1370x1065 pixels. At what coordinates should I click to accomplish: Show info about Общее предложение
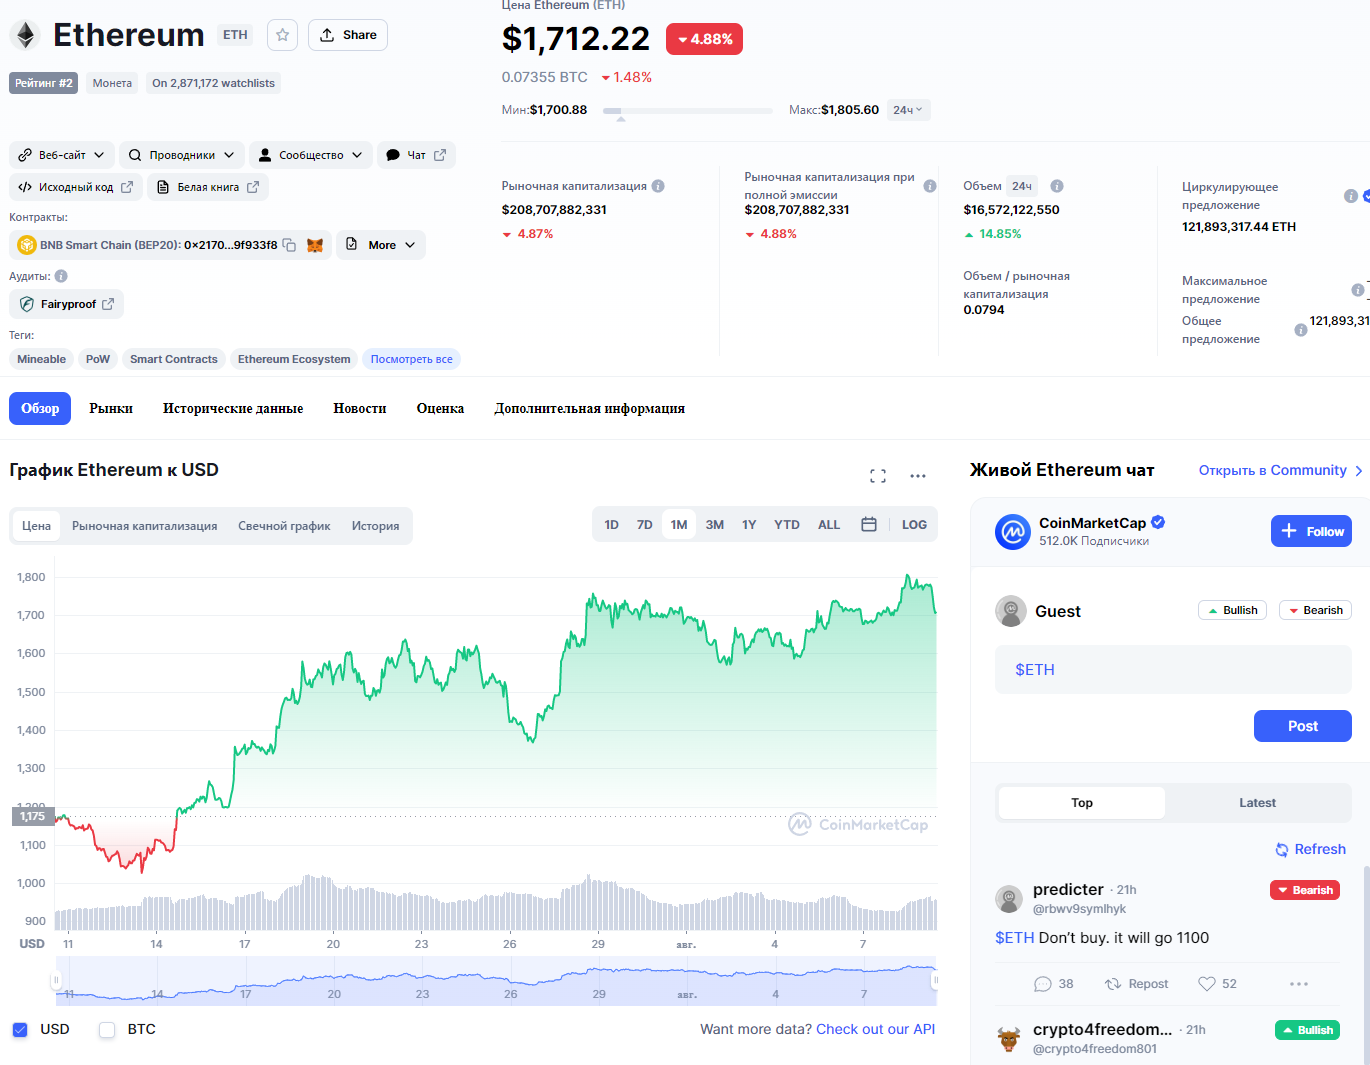pyautogui.click(x=1301, y=330)
